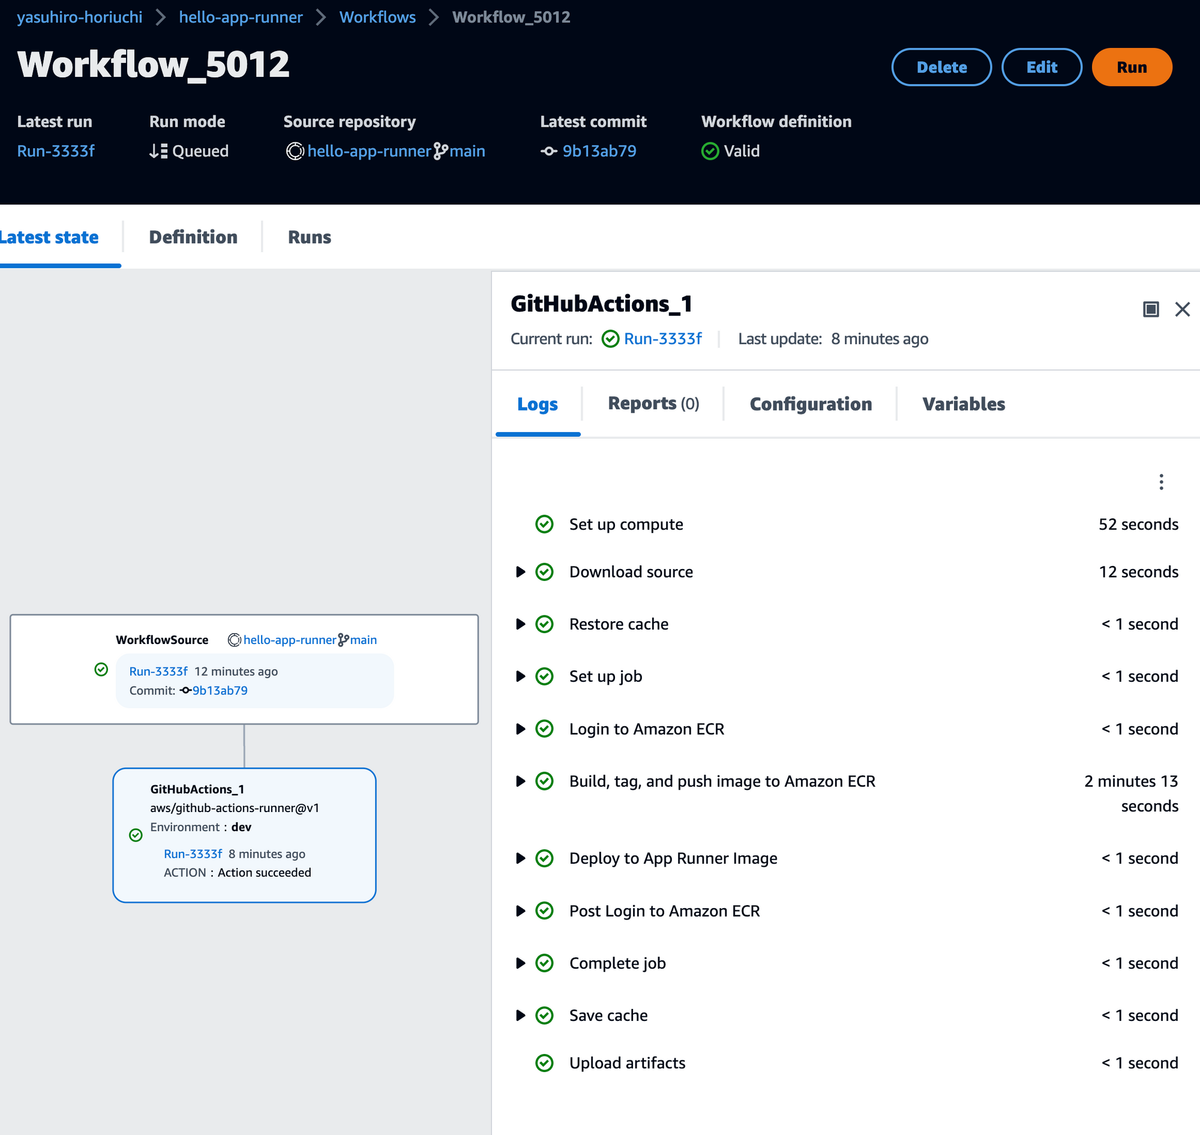1200x1135 pixels.
Task: Click the Upload artifacts log row label
Action: 627,1063
